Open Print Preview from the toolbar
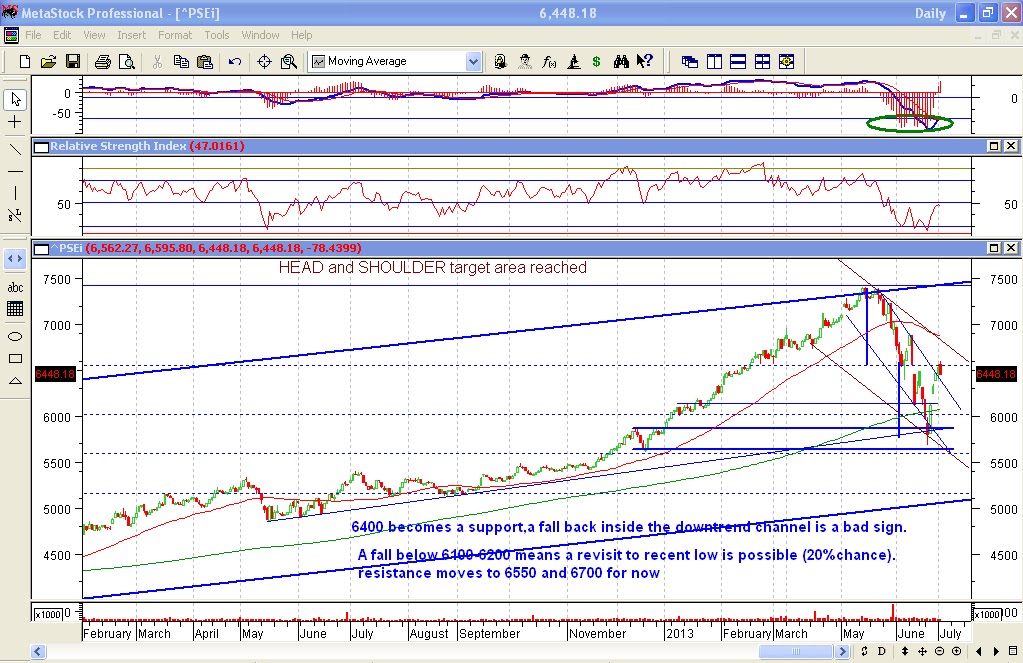The height and width of the screenshot is (663, 1023). [128, 60]
